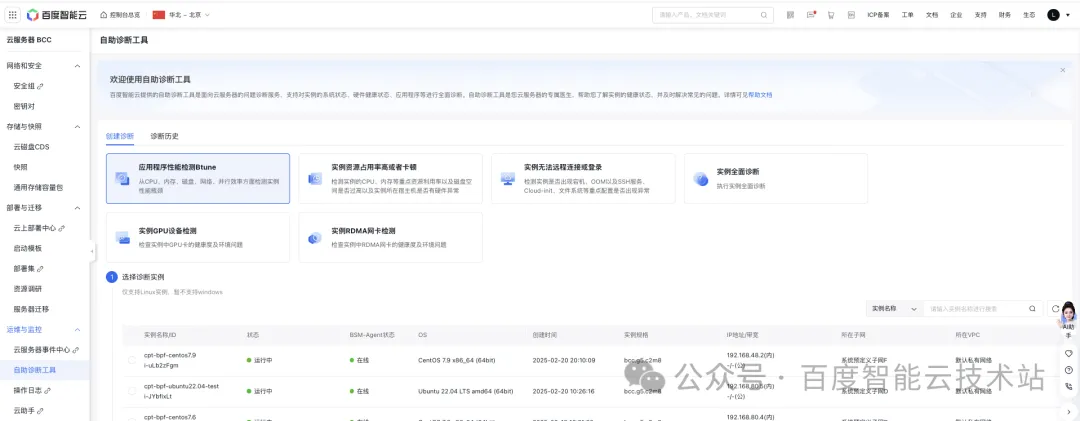1080x421 pixels.
Task: Open 快照 in the sidebar
Action: [x=21, y=167]
